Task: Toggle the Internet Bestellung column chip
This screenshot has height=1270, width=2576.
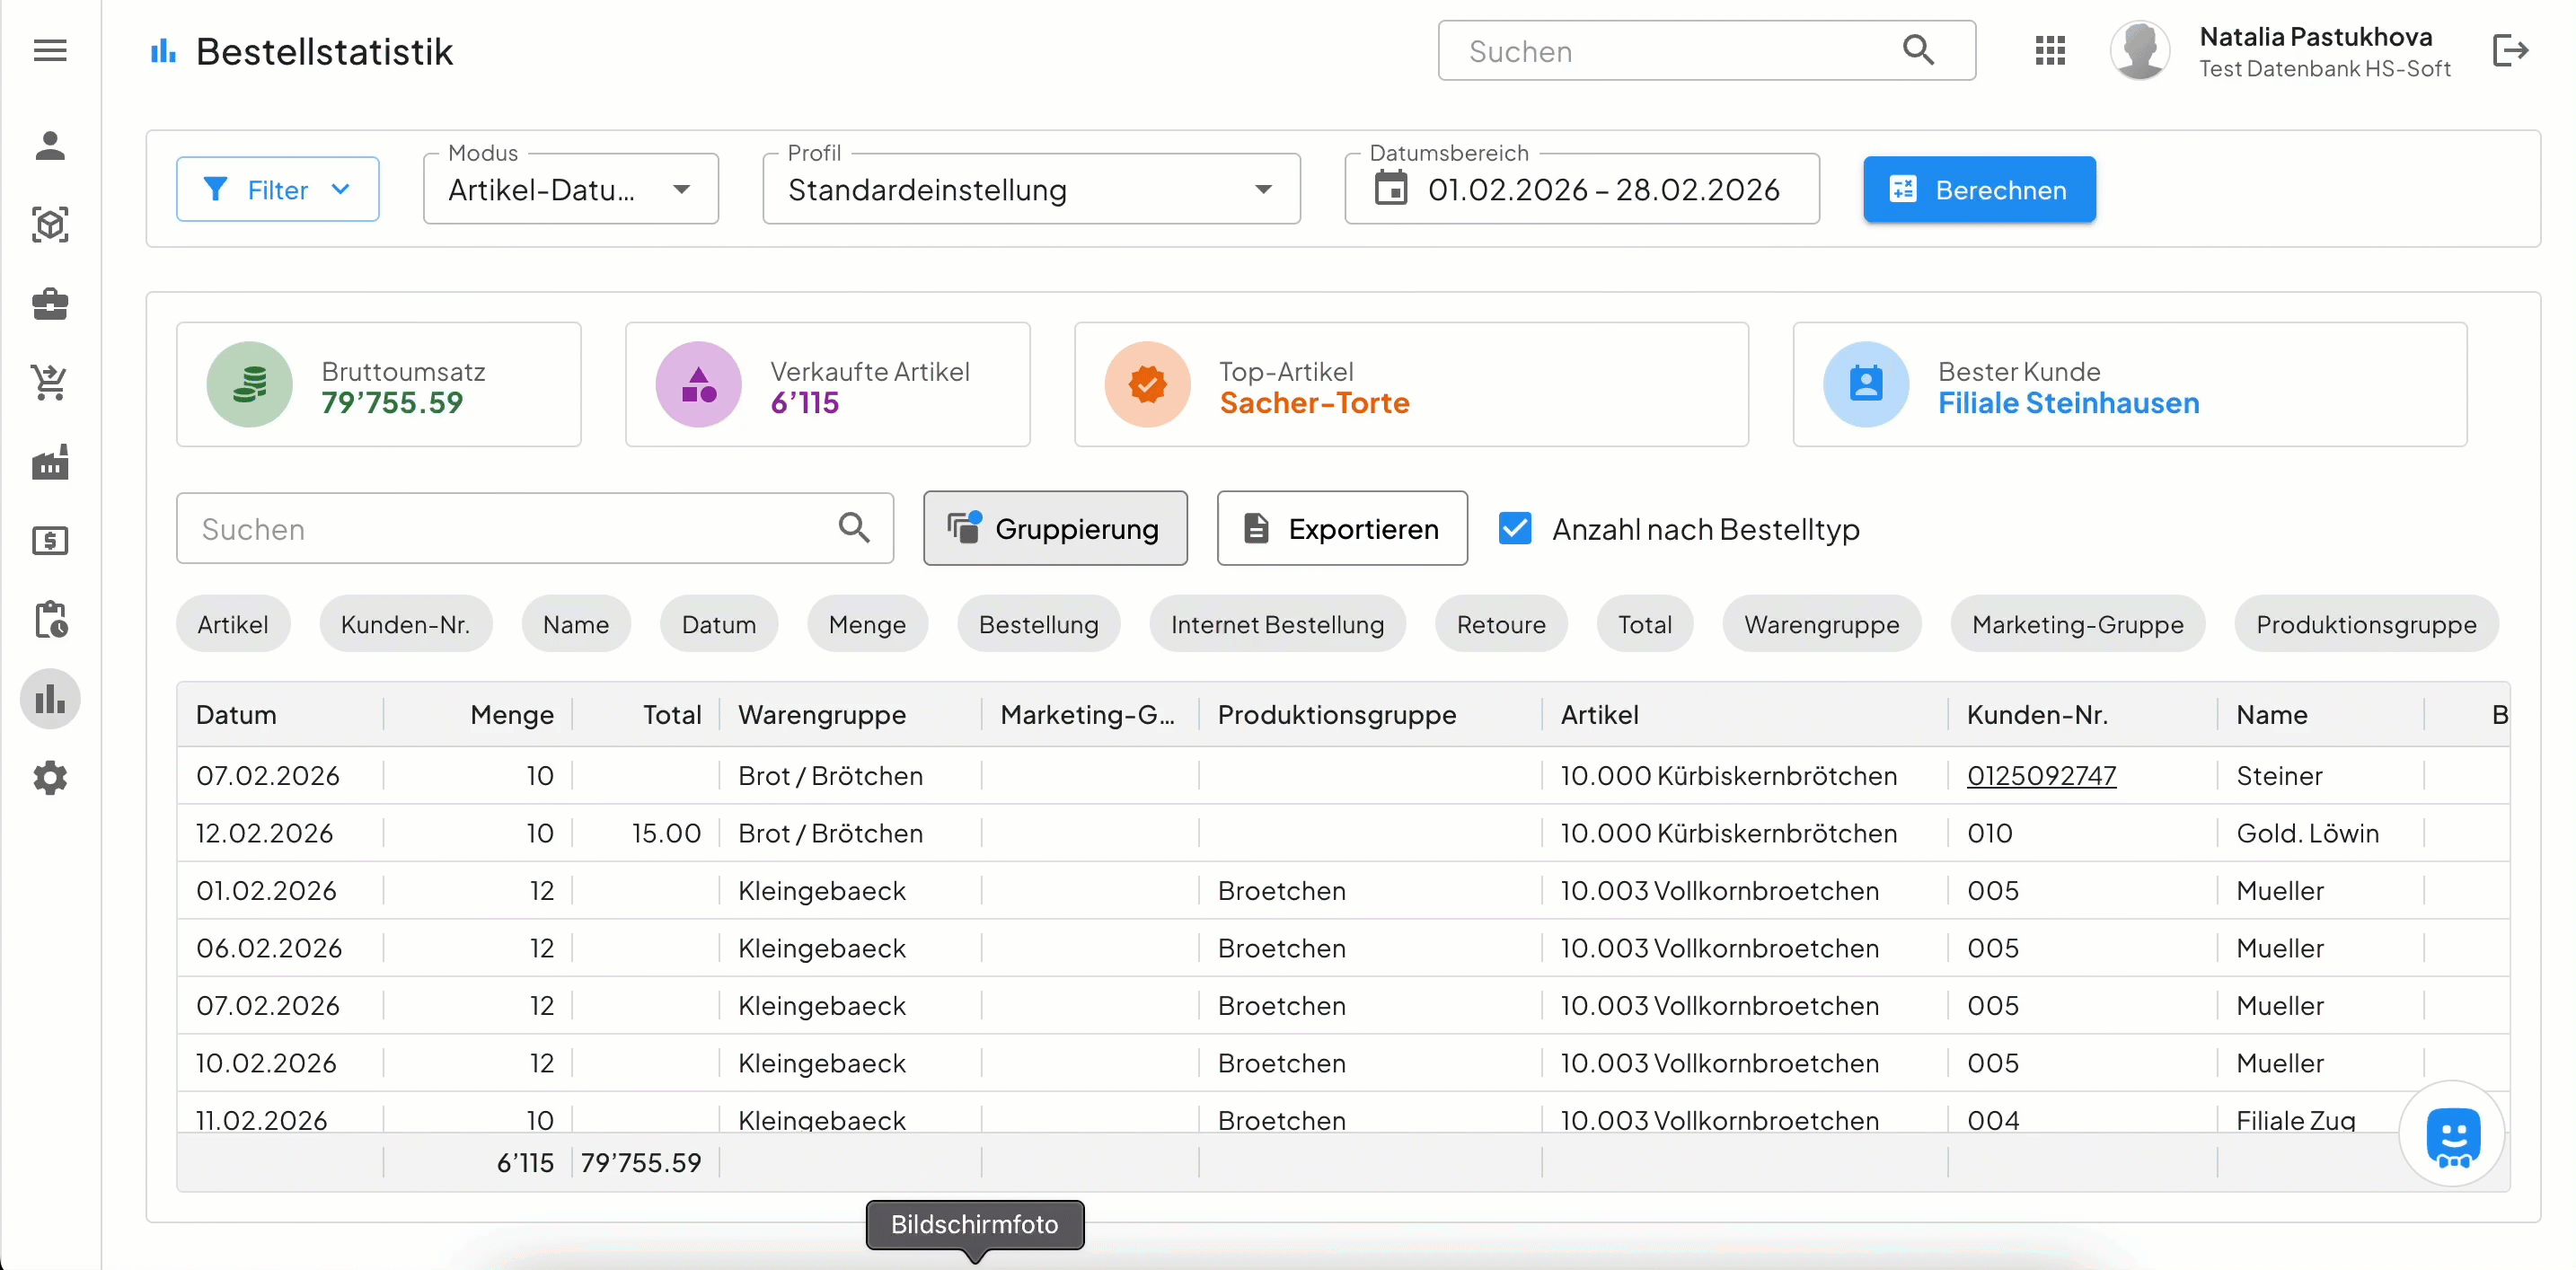Action: coord(1276,624)
